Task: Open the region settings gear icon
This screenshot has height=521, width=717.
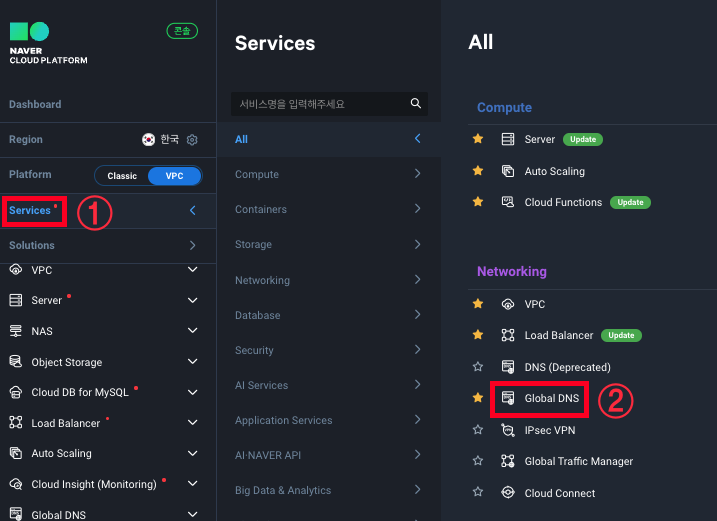Action: click(192, 140)
